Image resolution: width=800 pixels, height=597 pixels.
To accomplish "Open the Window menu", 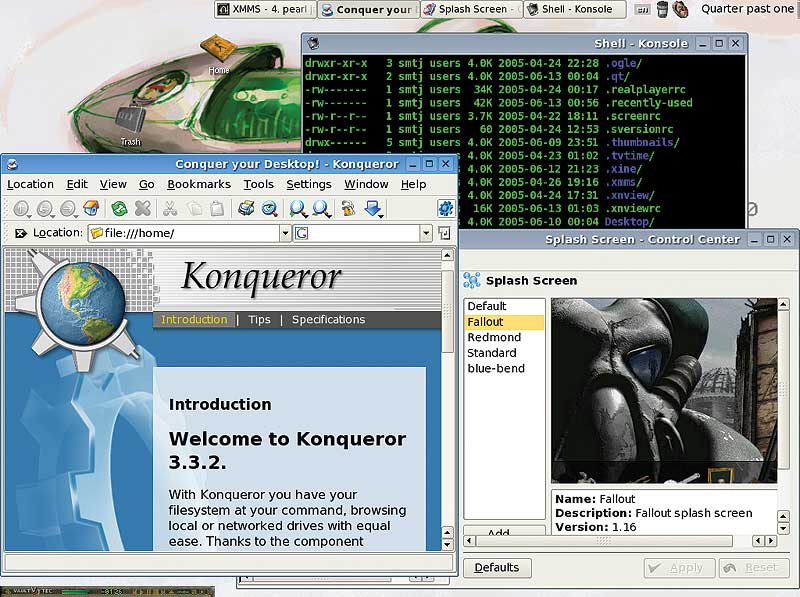I will (366, 184).
